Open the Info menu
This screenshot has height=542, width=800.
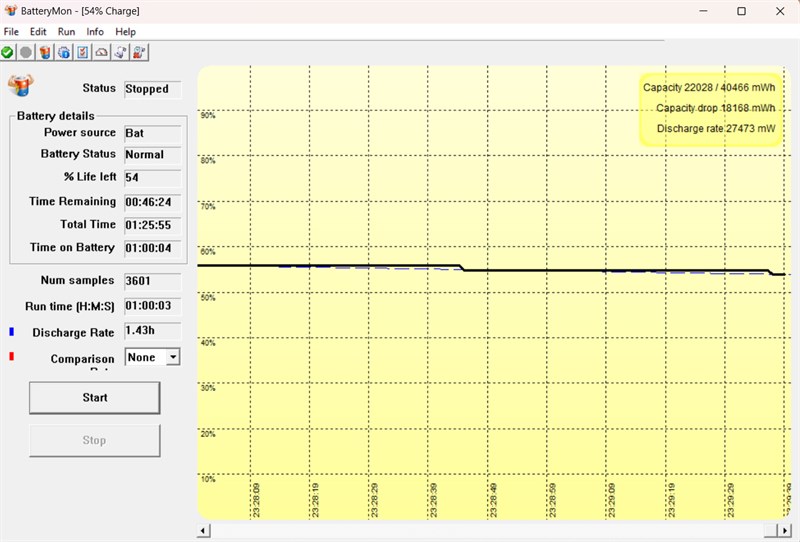click(95, 32)
